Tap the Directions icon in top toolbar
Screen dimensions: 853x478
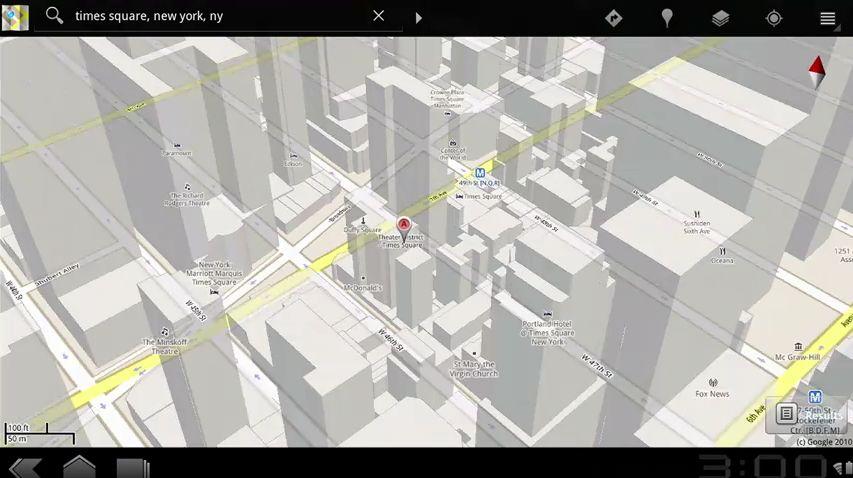click(613, 18)
